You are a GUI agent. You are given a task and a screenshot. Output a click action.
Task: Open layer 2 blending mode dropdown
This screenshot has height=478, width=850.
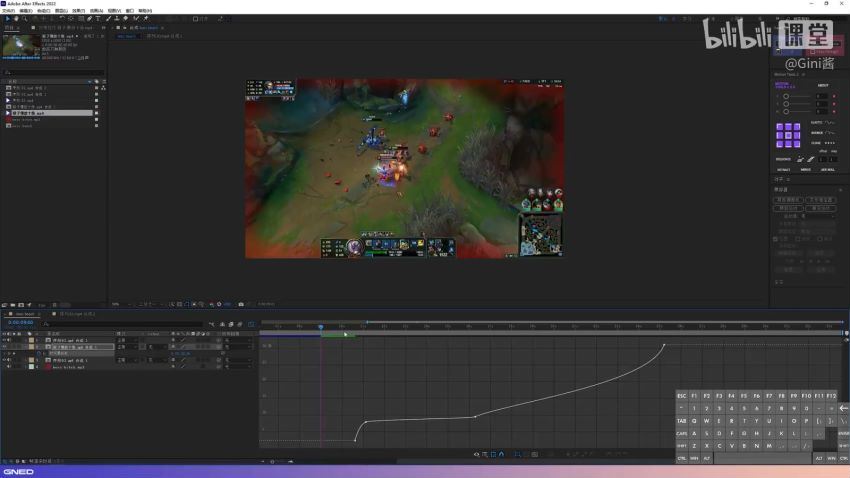tap(127, 347)
